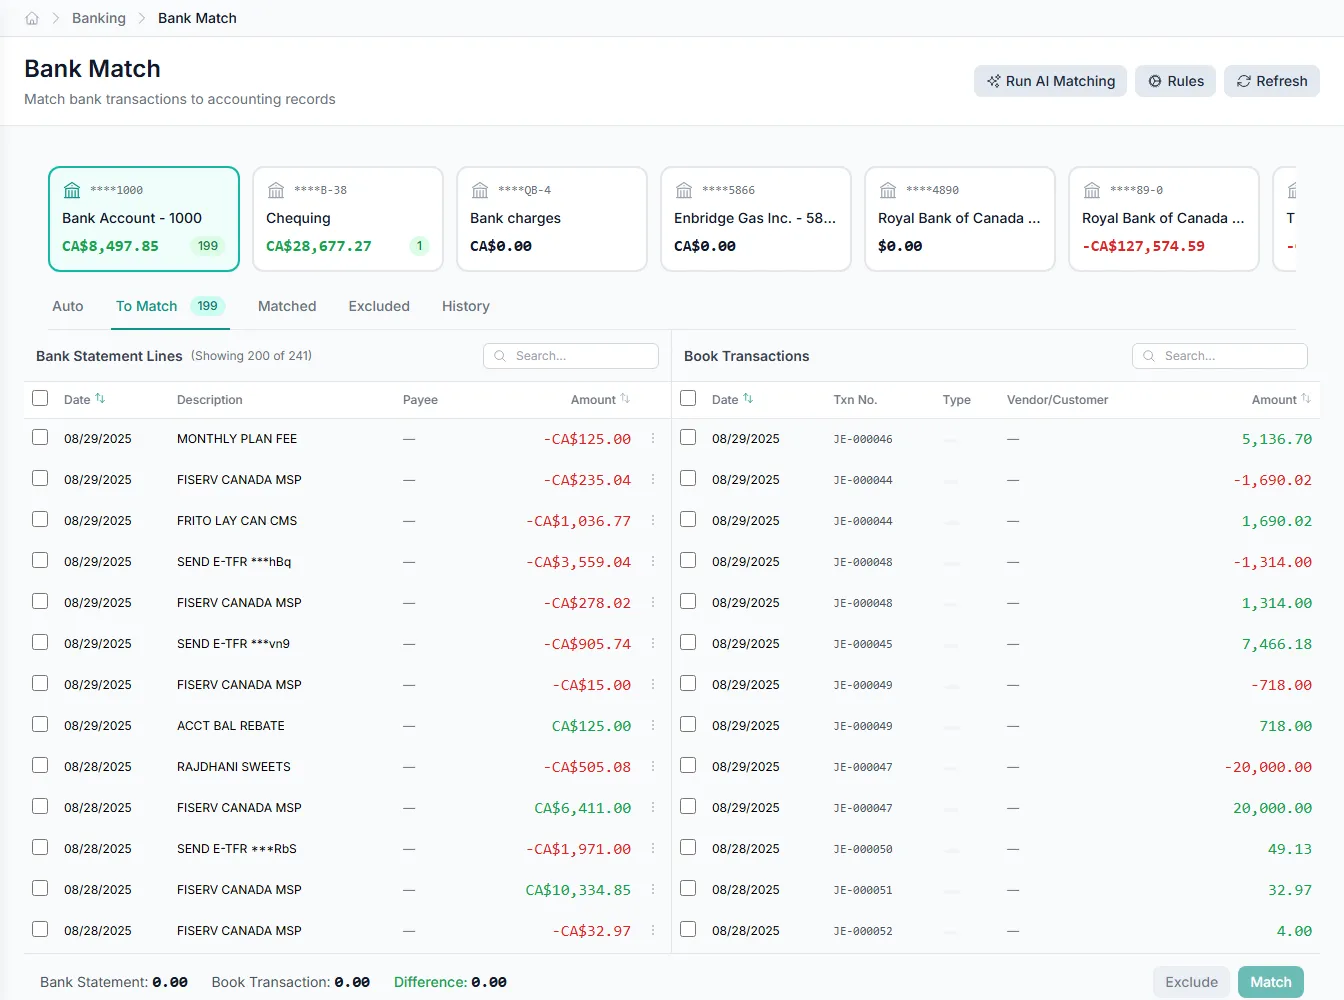Click bank icon on Enbridge Gas card
This screenshot has height=1000, width=1344.
pyautogui.click(x=684, y=190)
